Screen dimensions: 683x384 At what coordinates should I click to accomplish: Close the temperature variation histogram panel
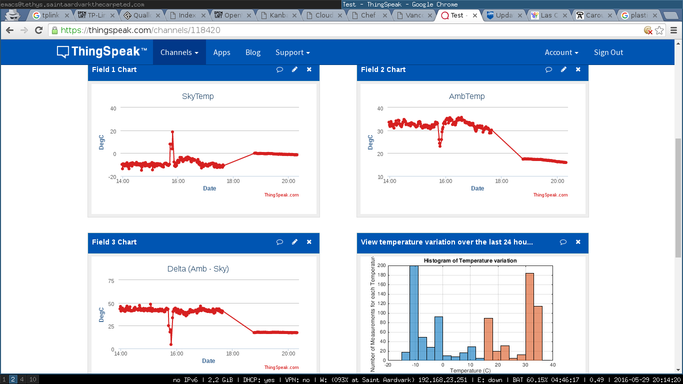point(578,242)
